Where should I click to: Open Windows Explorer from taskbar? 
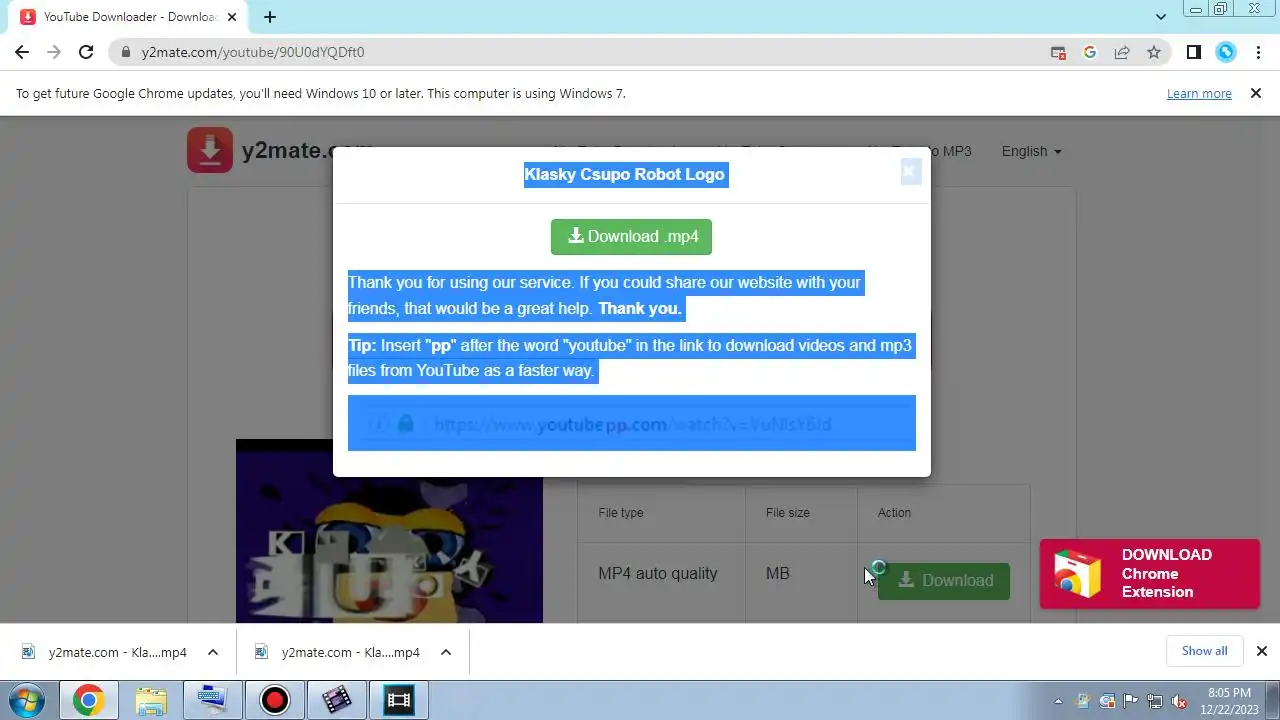(150, 700)
